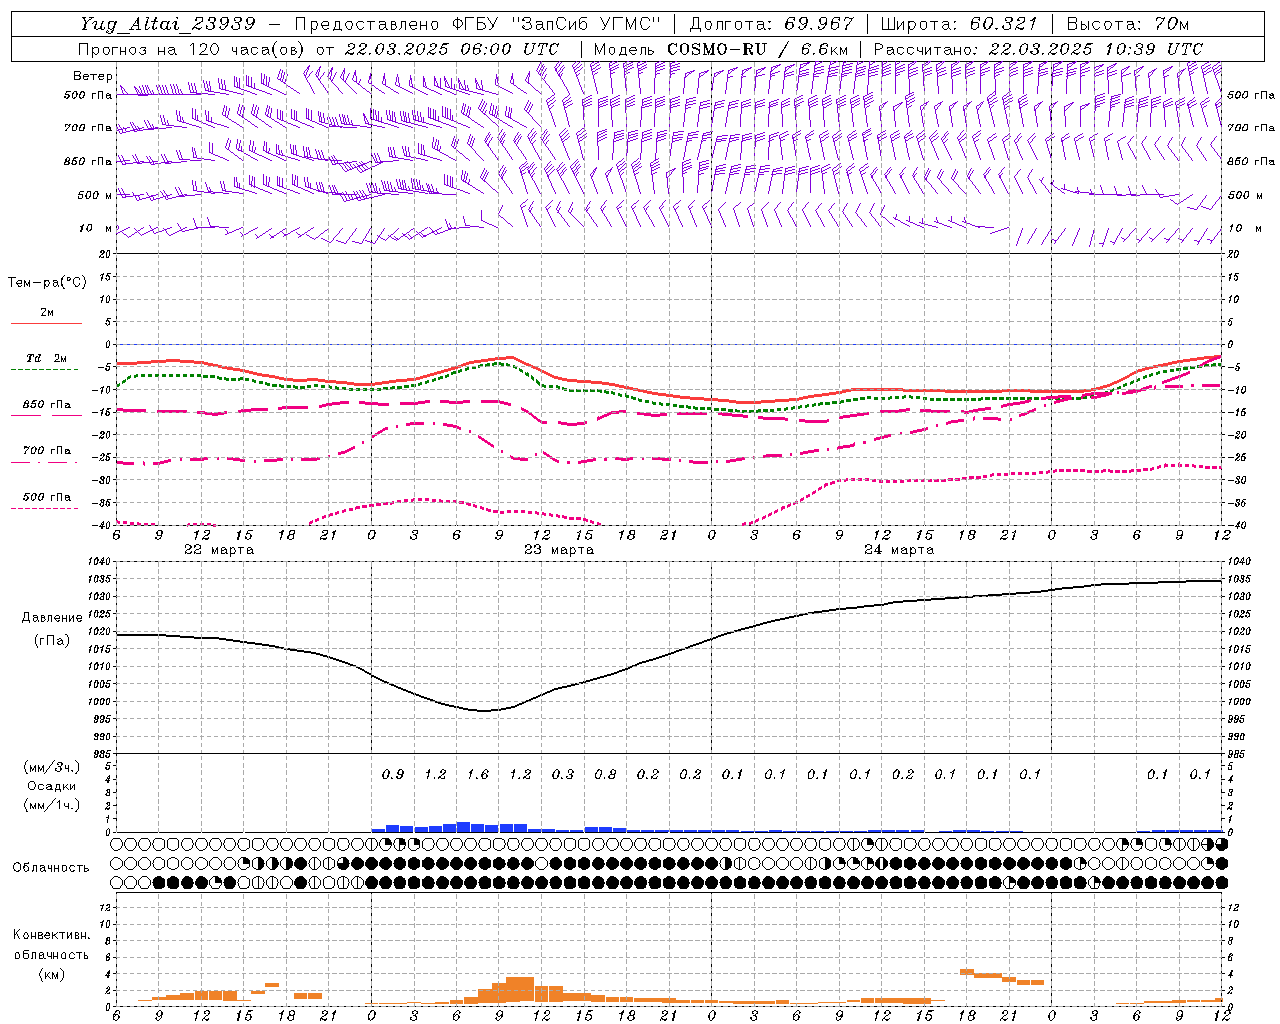Click the "Широта: 60.321" header field
1280x1024 pixels.
pos(960,24)
